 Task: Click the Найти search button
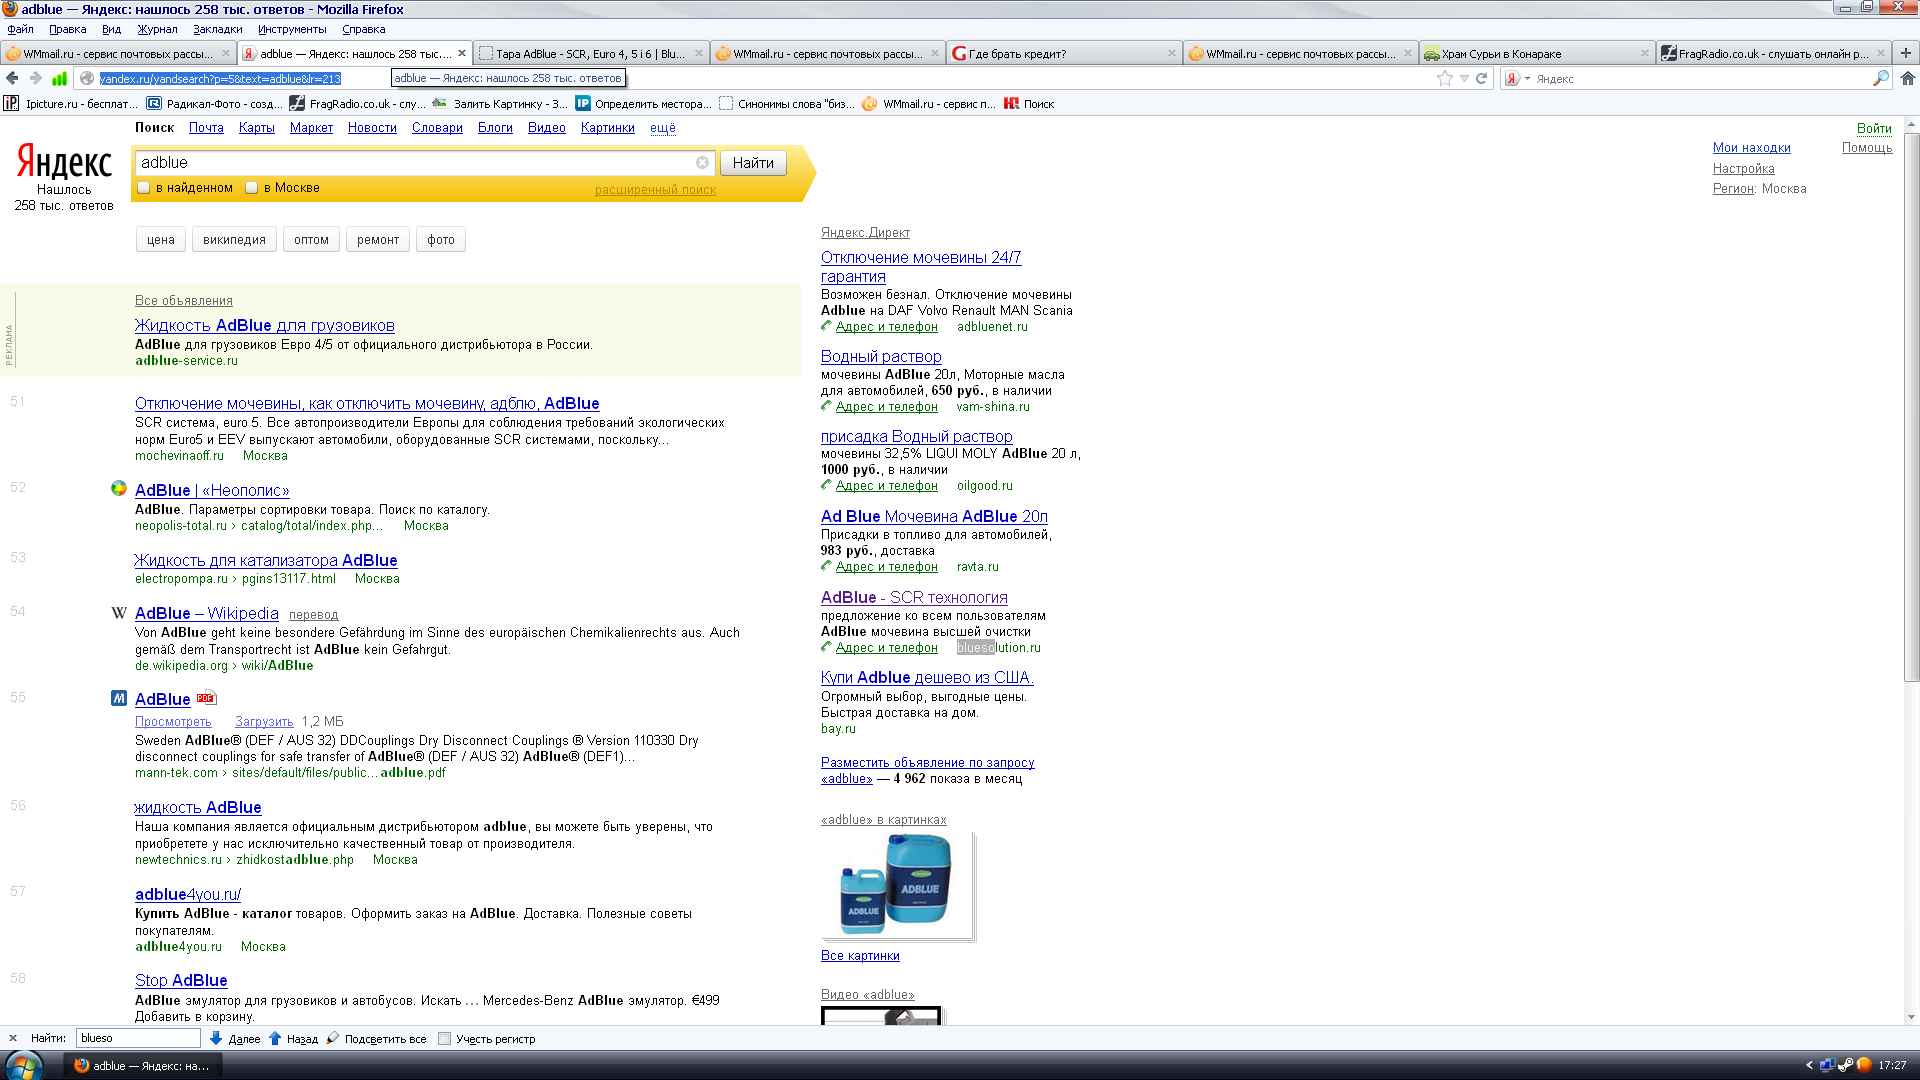click(753, 163)
